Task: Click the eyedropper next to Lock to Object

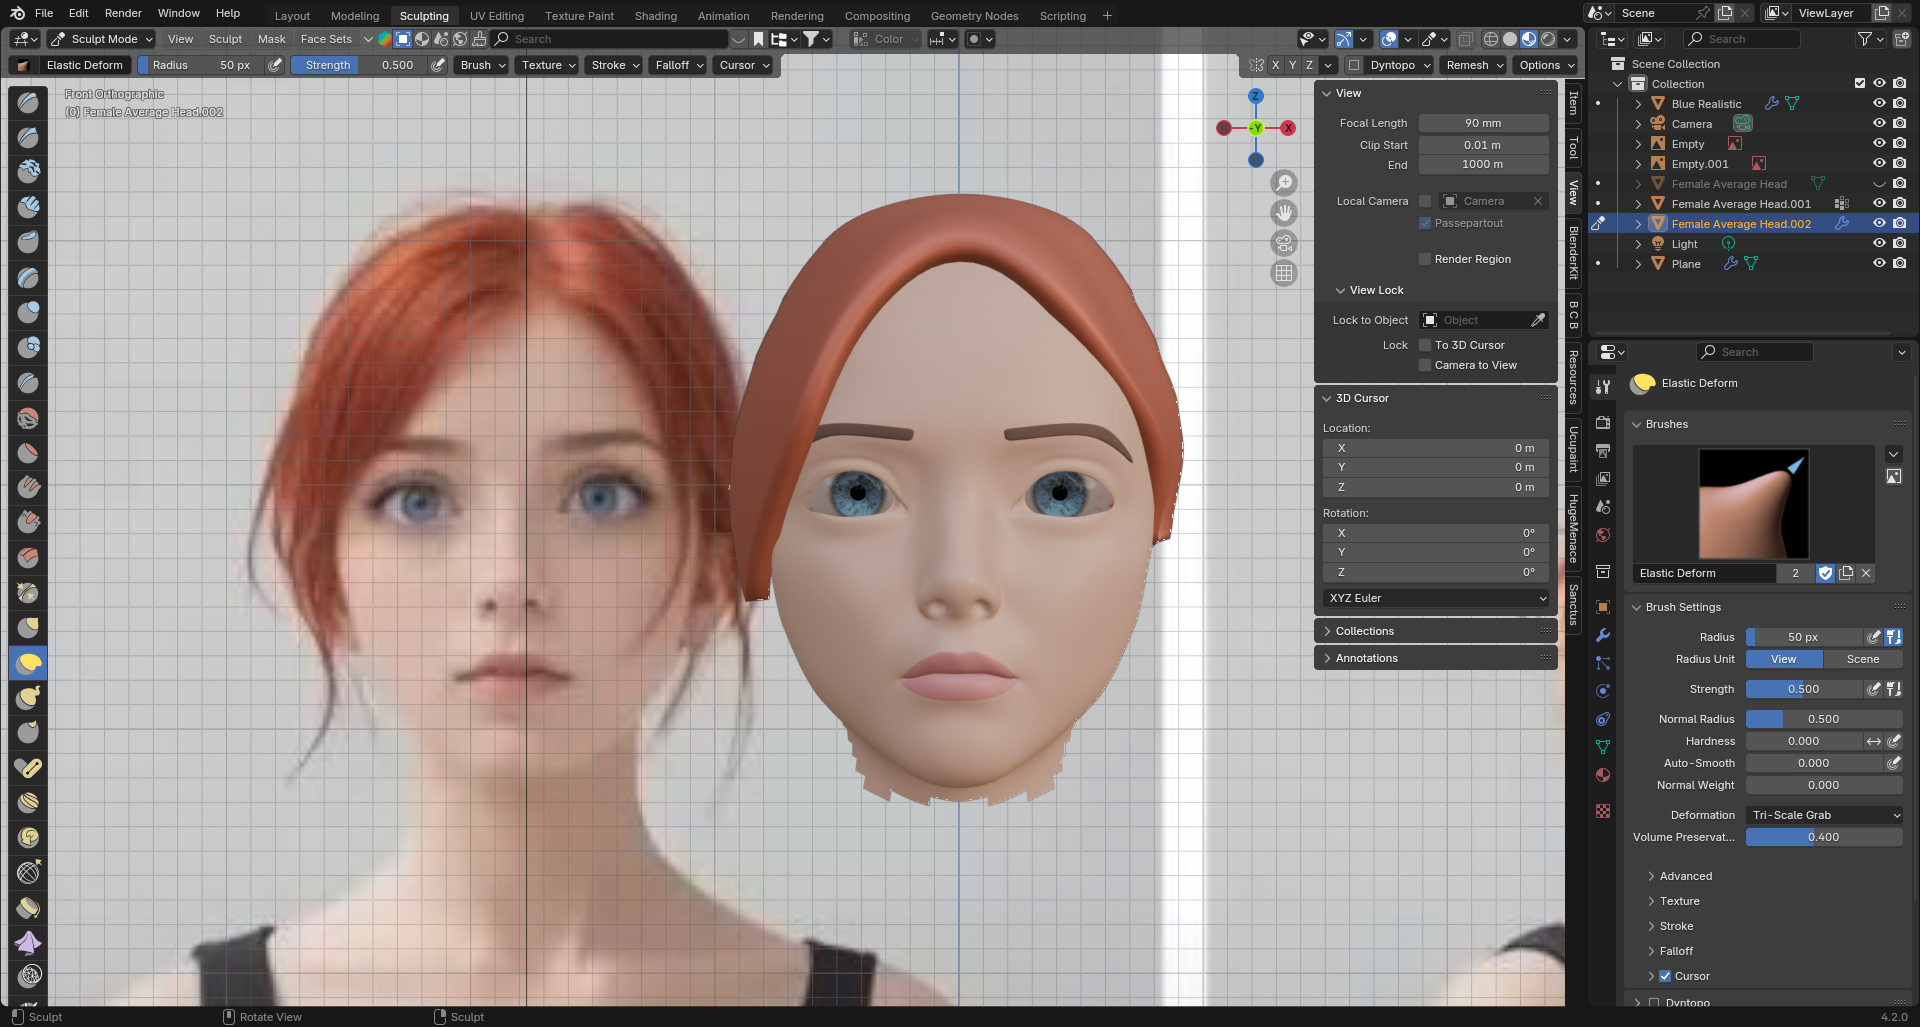Action: pyautogui.click(x=1538, y=320)
